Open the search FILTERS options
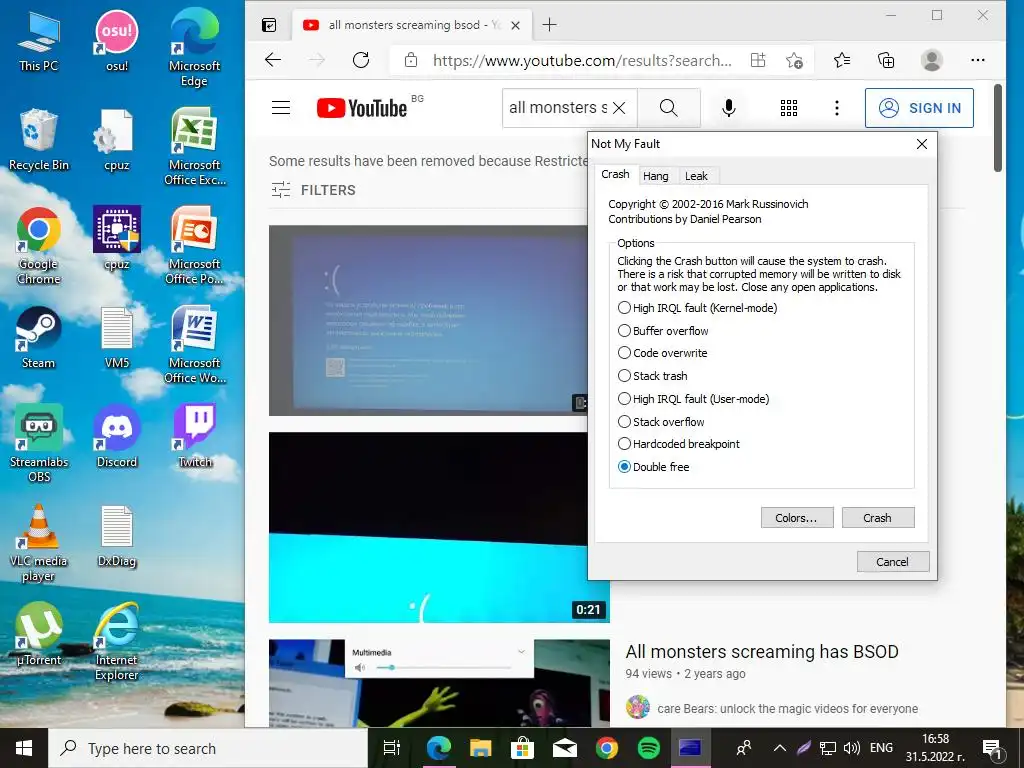The image size is (1024, 768). pyautogui.click(x=313, y=190)
